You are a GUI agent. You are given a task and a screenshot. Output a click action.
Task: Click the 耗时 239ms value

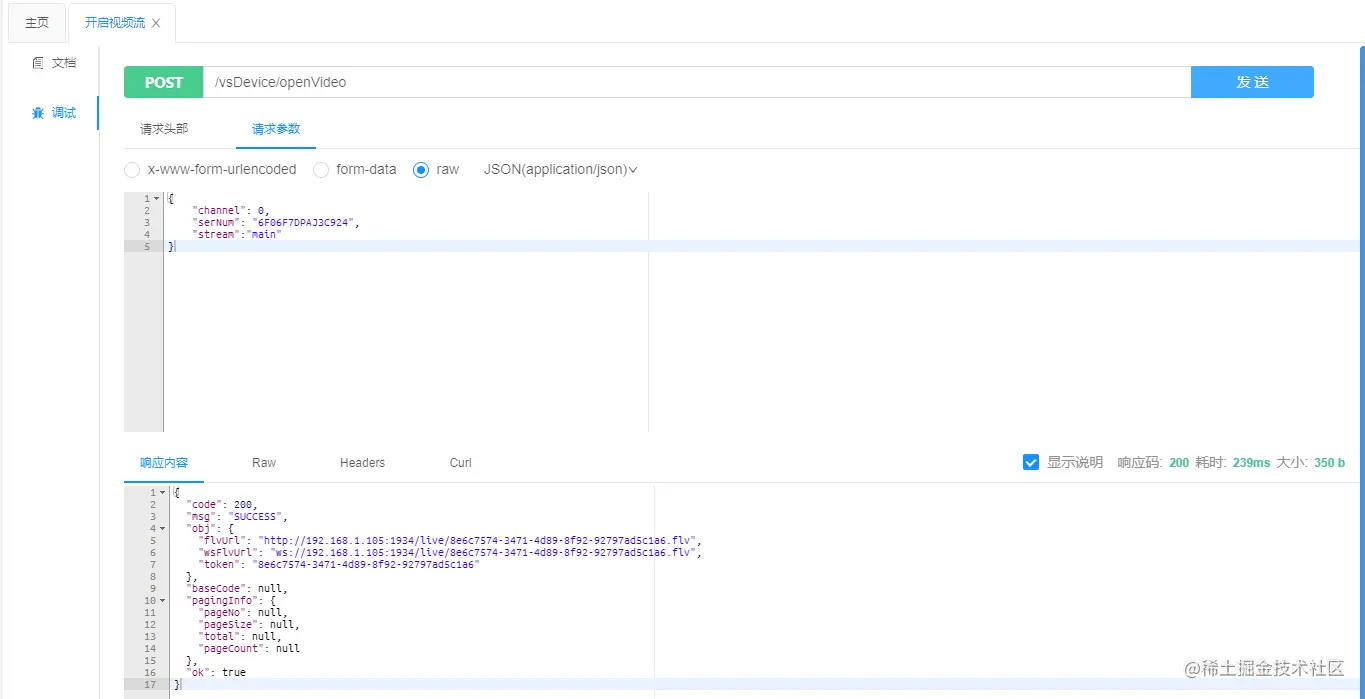(1251, 463)
